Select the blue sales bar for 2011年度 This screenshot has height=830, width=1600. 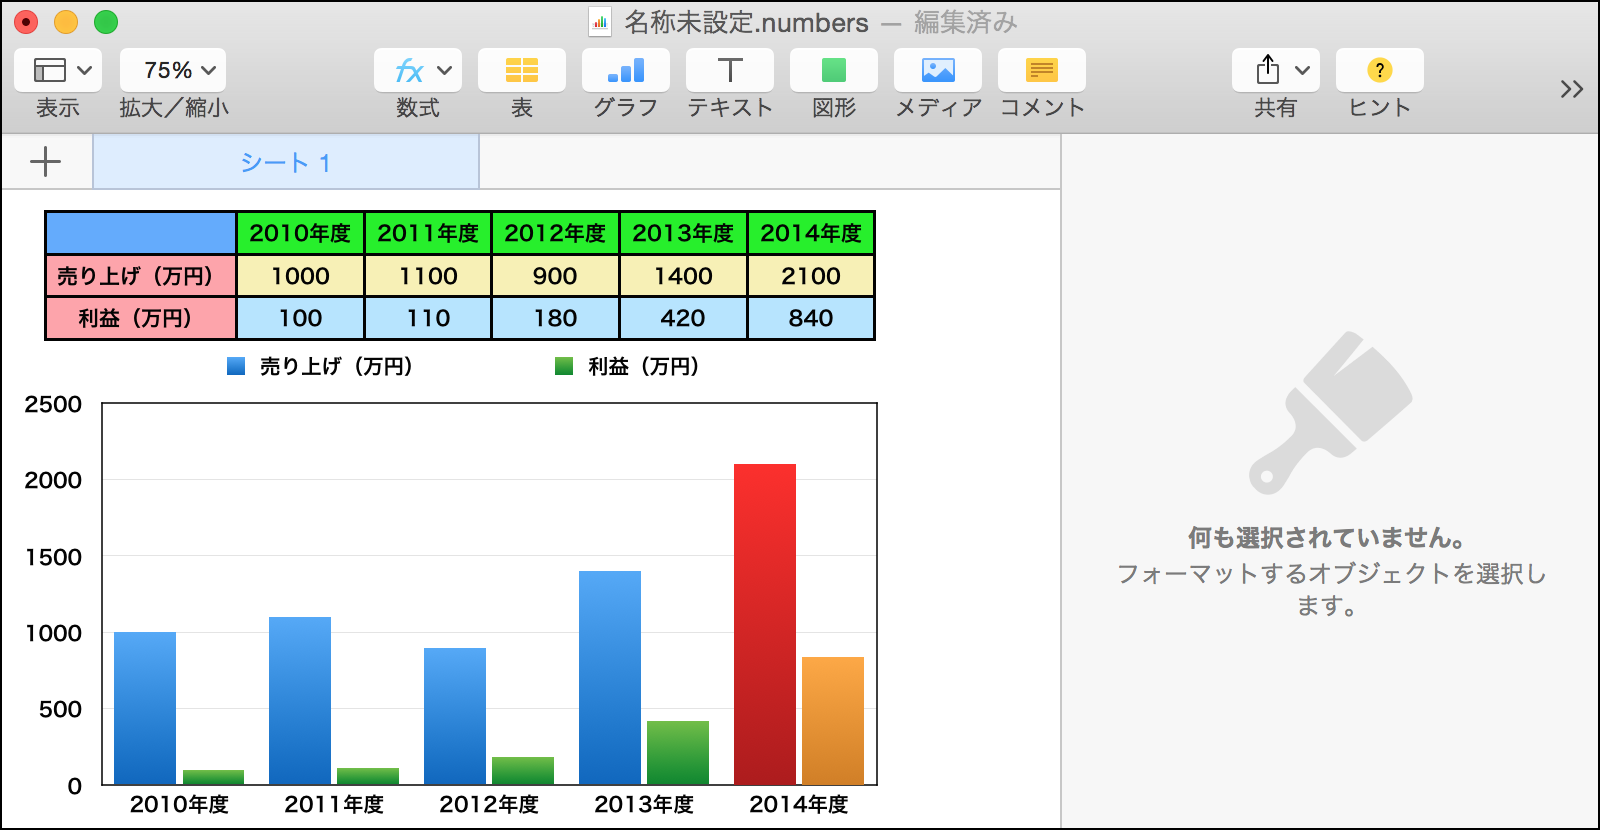pyautogui.click(x=300, y=700)
